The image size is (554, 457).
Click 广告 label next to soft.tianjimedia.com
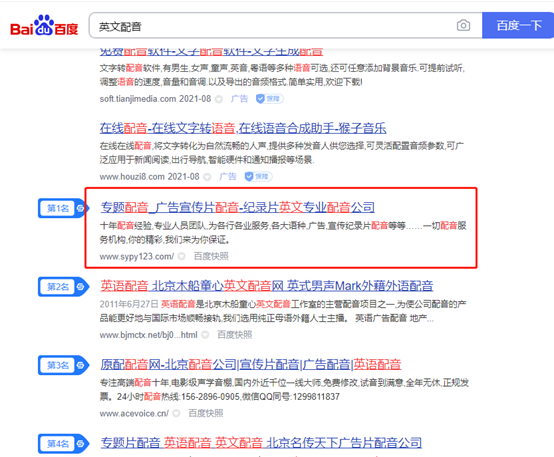(x=240, y=99)
